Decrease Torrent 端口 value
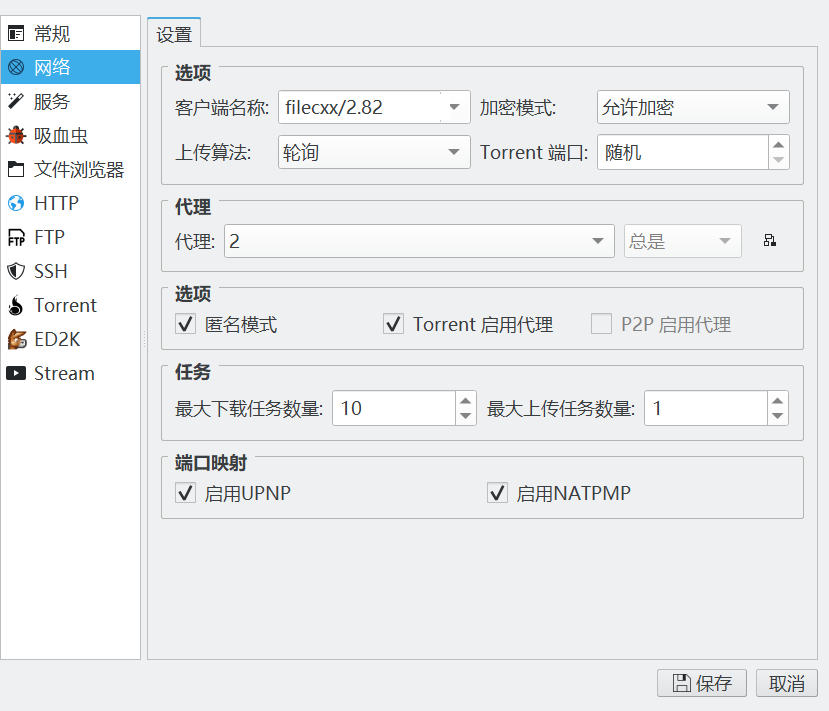Viewport: 829px width, 711px height. [x=778, y=160]
